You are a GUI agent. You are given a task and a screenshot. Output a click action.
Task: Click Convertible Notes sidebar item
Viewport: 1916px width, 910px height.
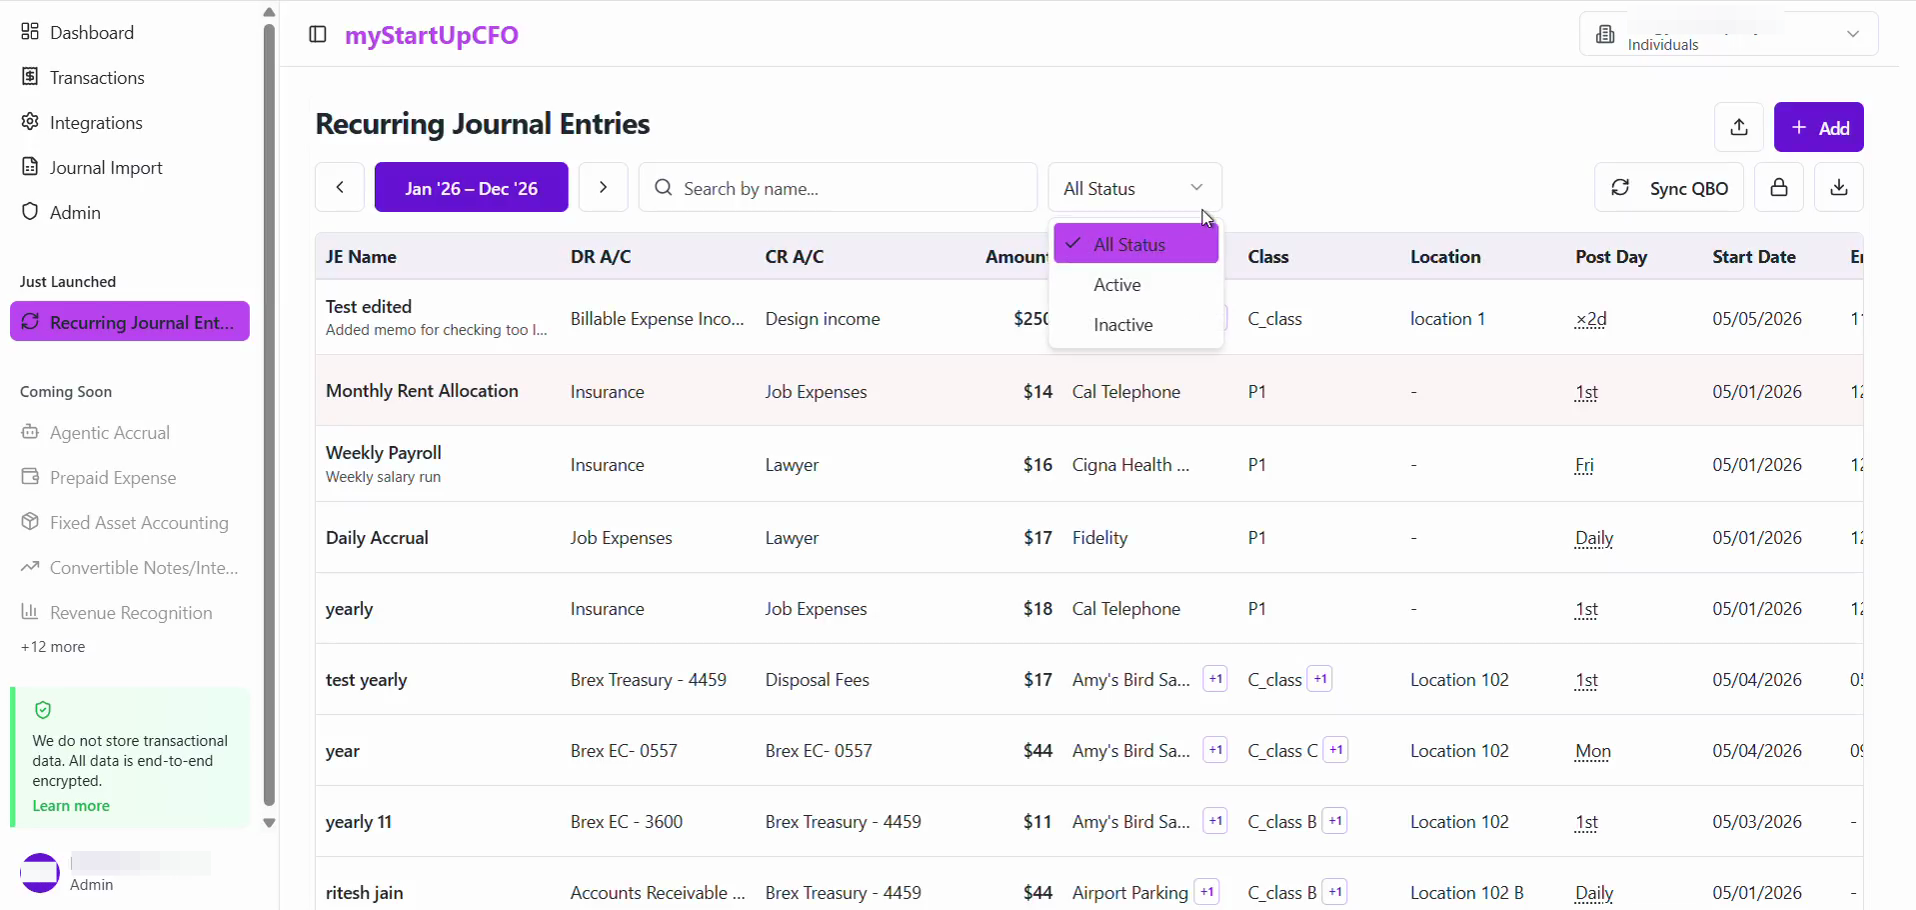144,568
